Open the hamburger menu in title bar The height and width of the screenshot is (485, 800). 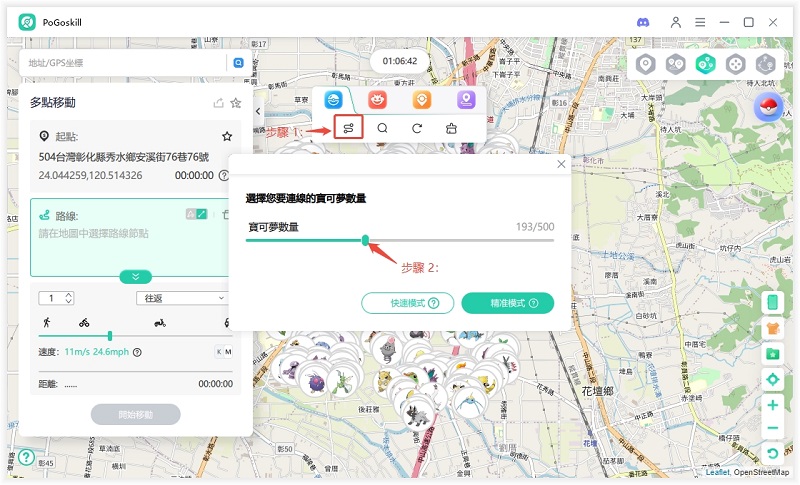(x=700, y=22)
